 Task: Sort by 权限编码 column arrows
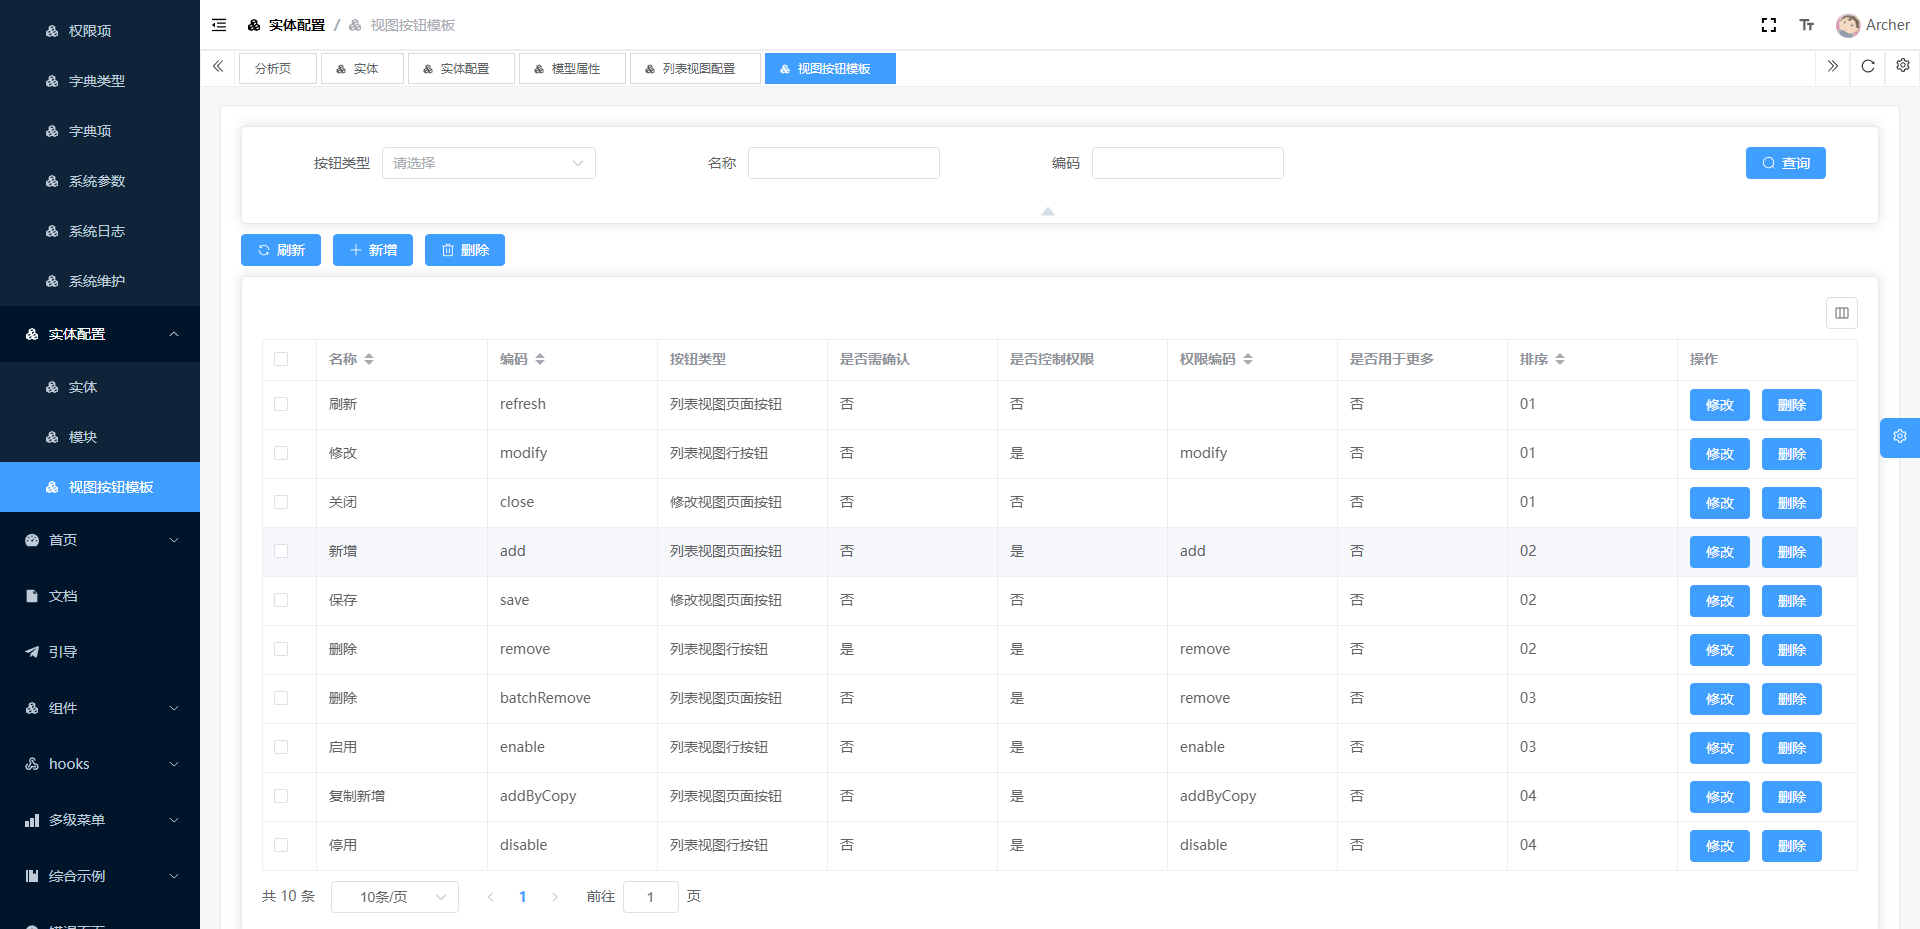1248,359
